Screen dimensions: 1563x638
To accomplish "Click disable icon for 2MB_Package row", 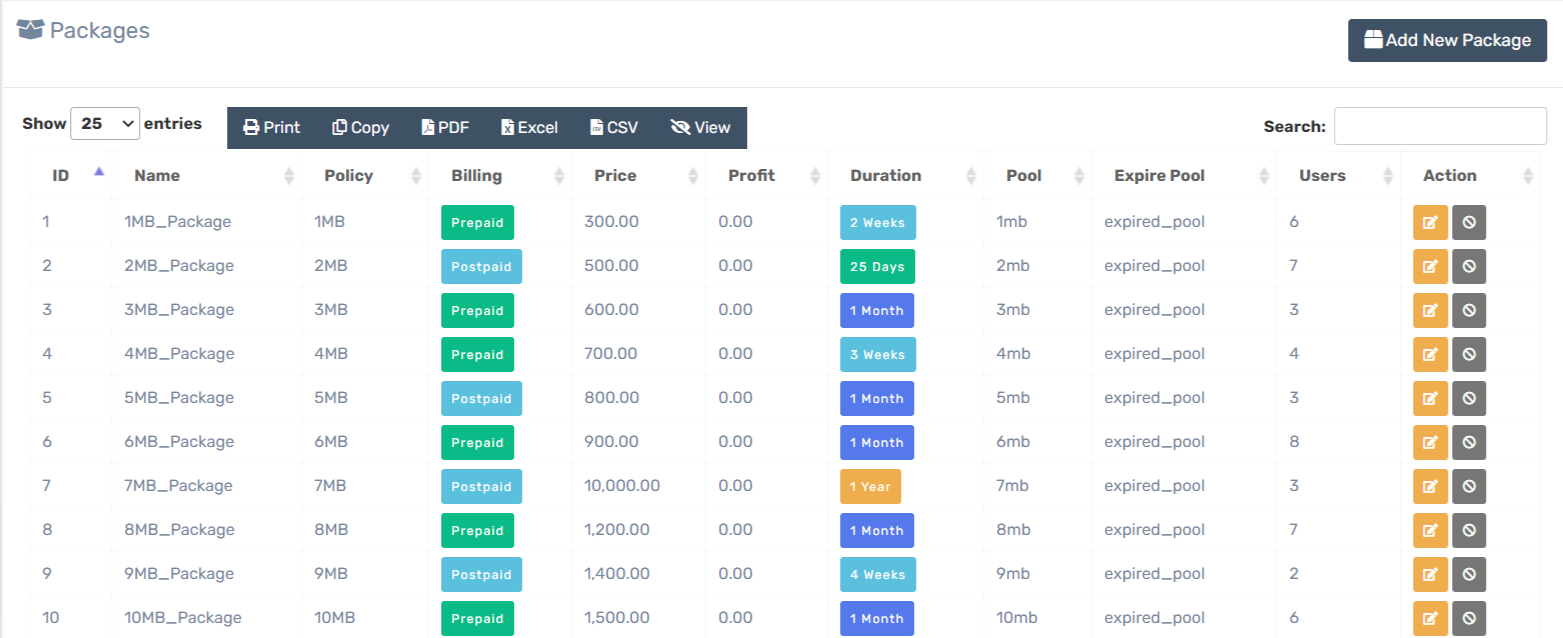I will pos(1468,266).
